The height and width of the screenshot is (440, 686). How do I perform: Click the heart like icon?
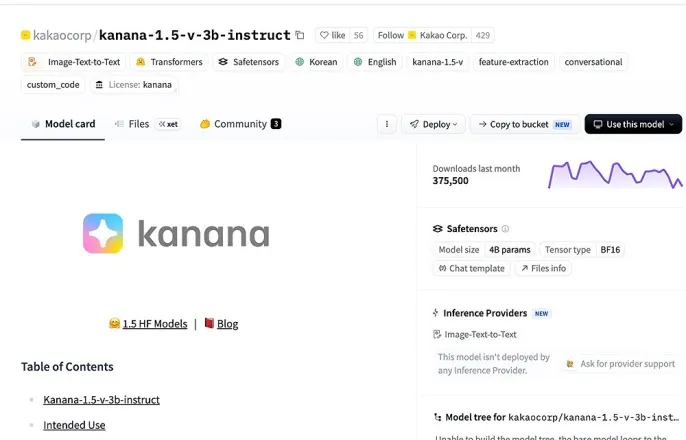324,35
